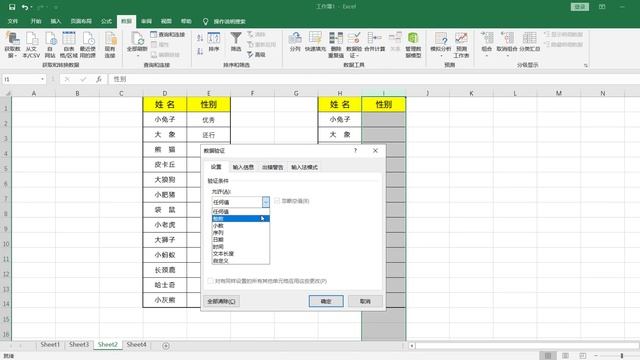Screen dimensions: 640x360
Task: Select Time (时间) in dropdown list
Action: (240, 247)
